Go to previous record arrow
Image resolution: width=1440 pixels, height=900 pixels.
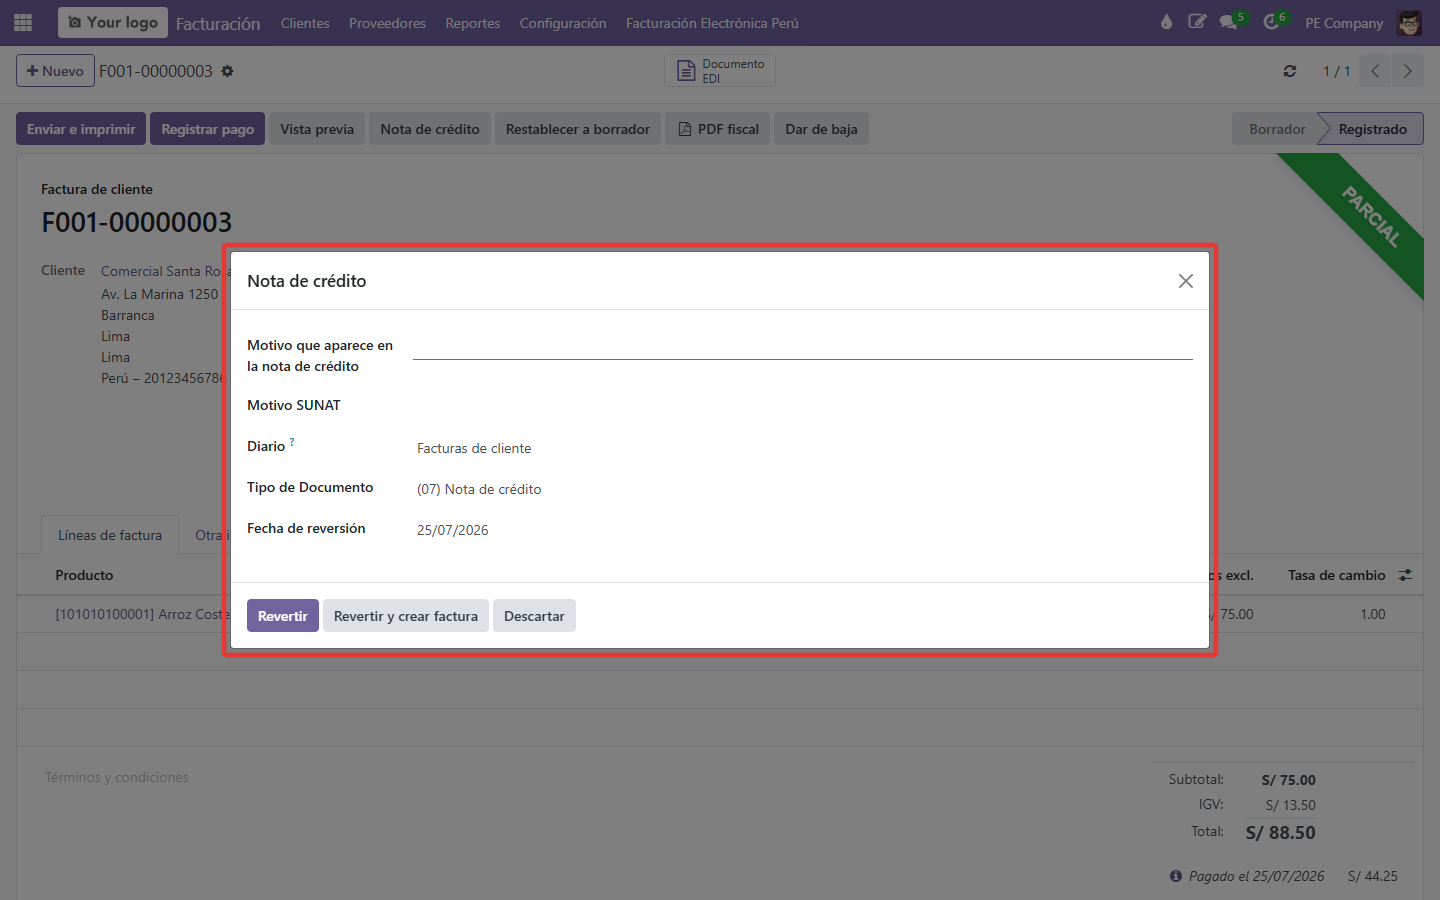[x=1376, y=71]
